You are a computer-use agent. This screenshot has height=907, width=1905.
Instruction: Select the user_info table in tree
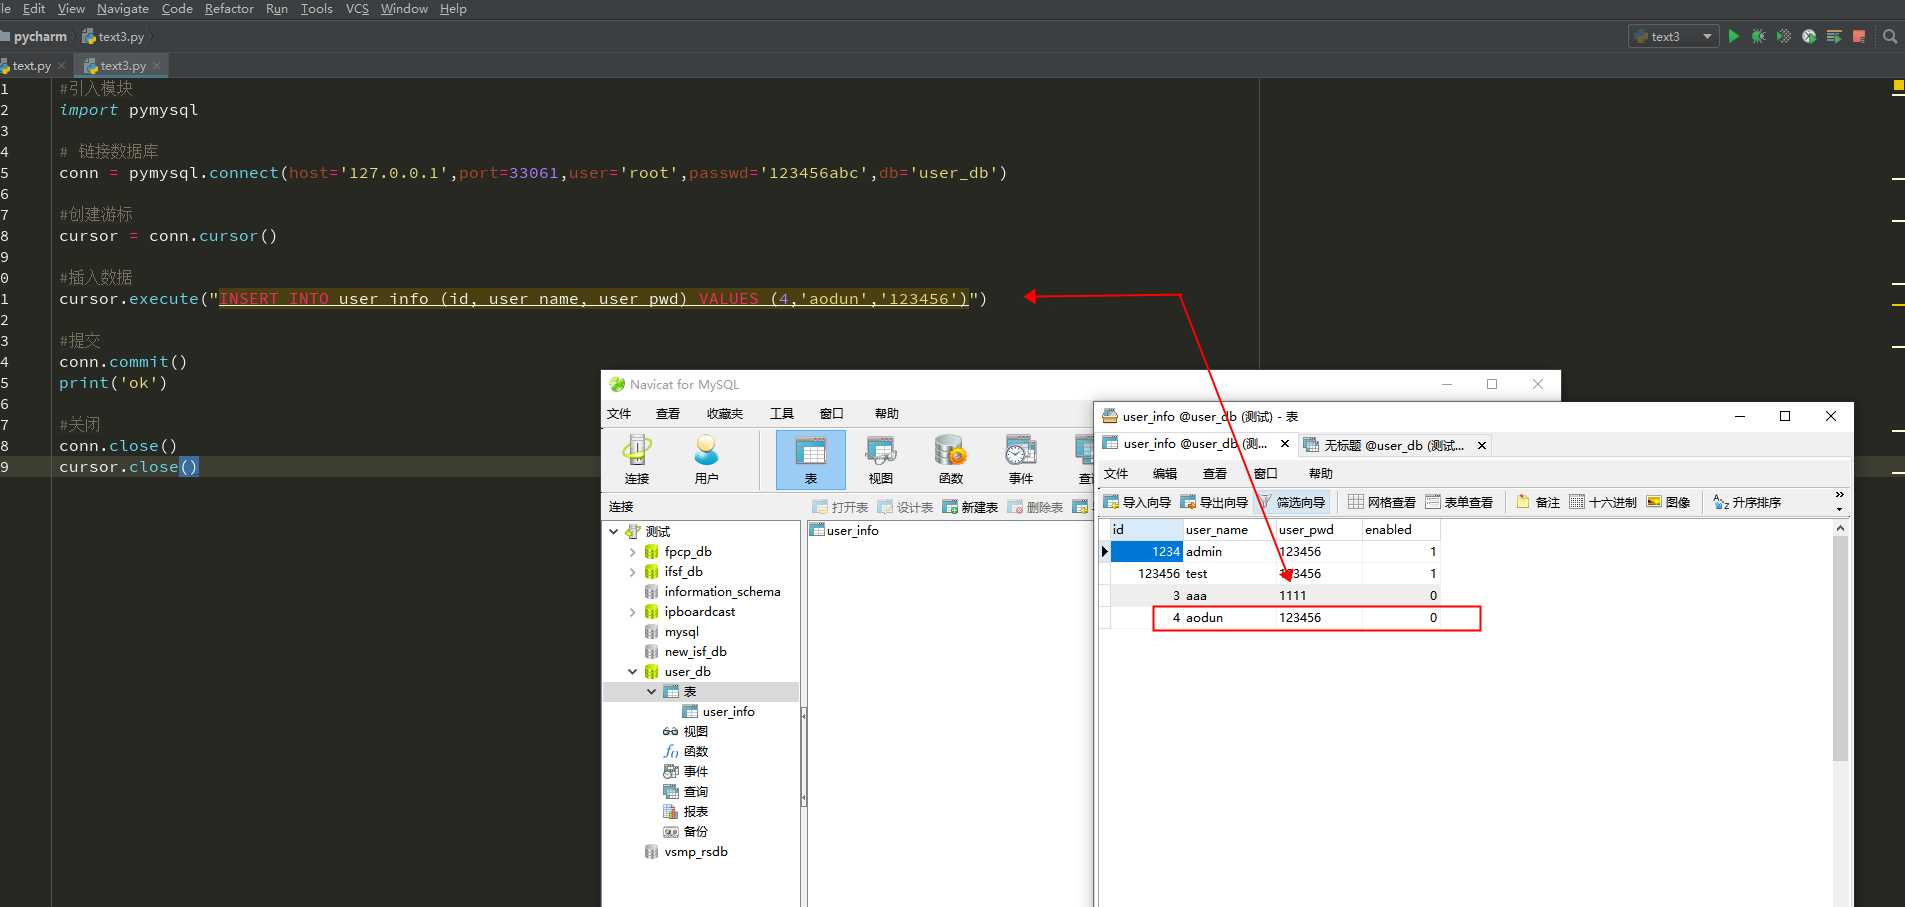point(728,712)
